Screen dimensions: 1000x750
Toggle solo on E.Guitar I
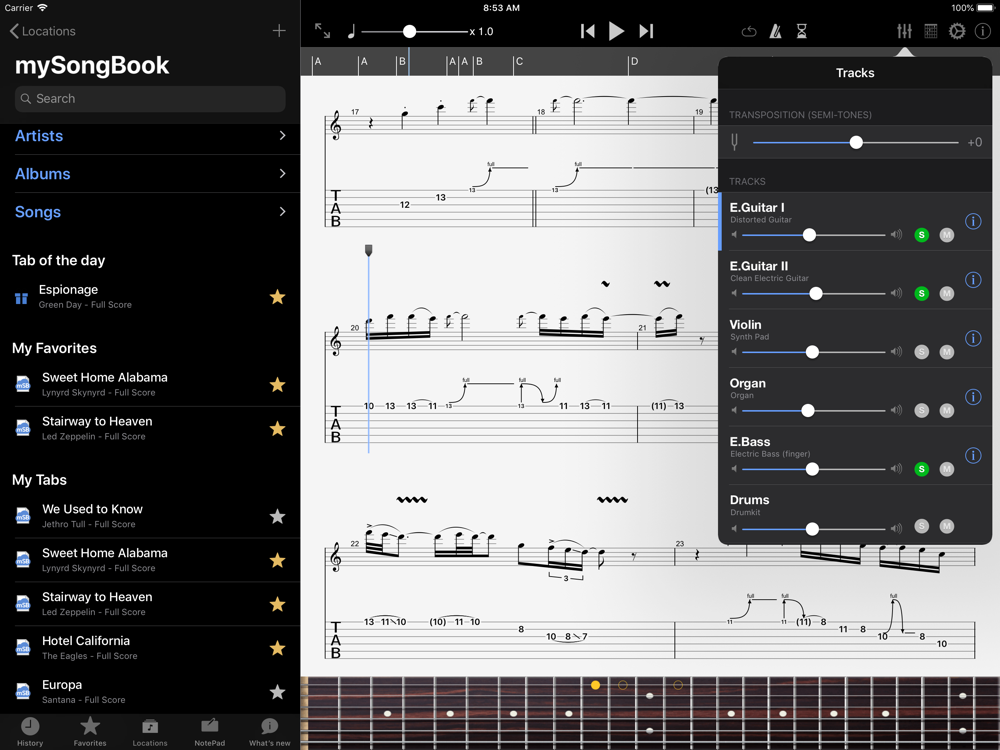pos(922,235)
